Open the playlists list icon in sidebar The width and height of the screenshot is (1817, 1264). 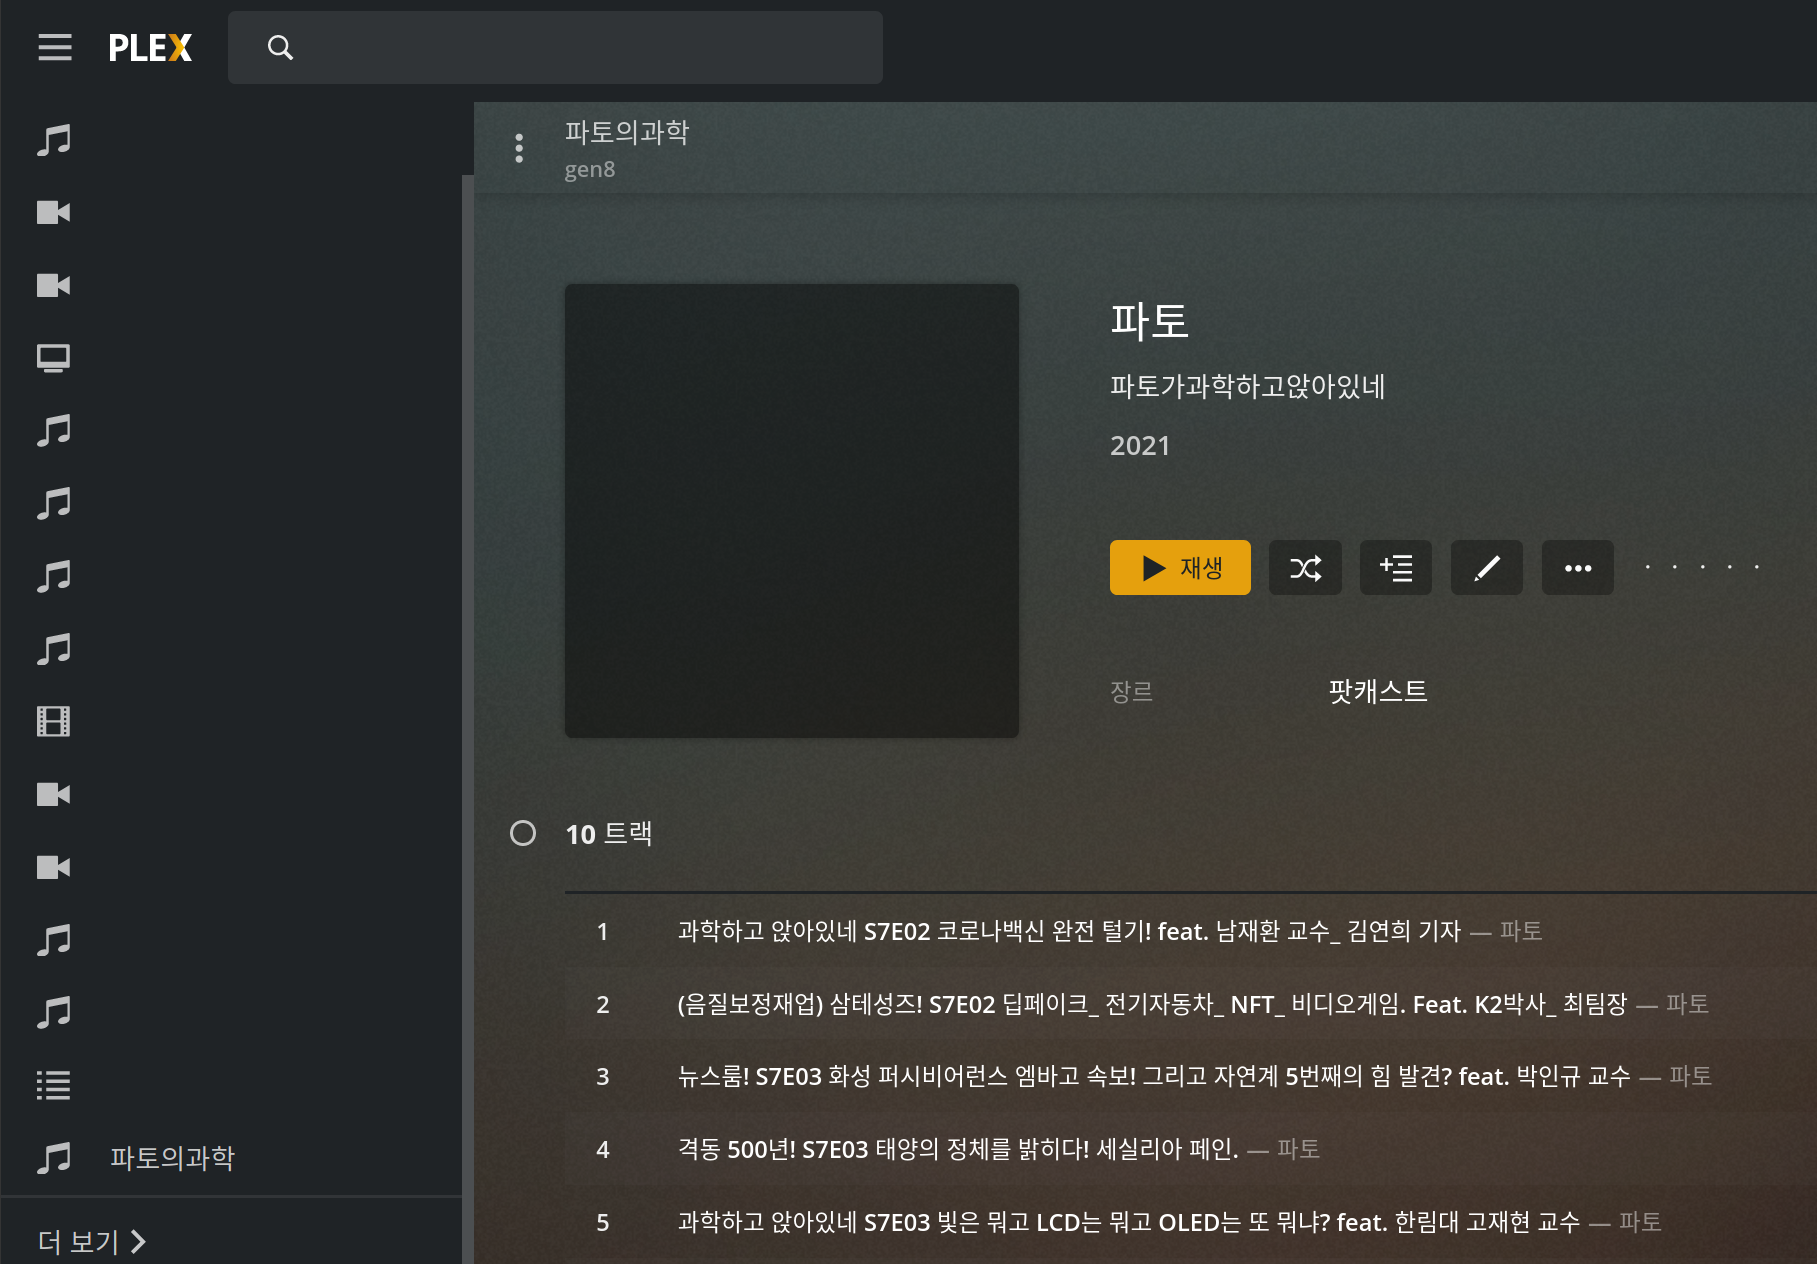pyautogui.click(x=54, y=1085)
